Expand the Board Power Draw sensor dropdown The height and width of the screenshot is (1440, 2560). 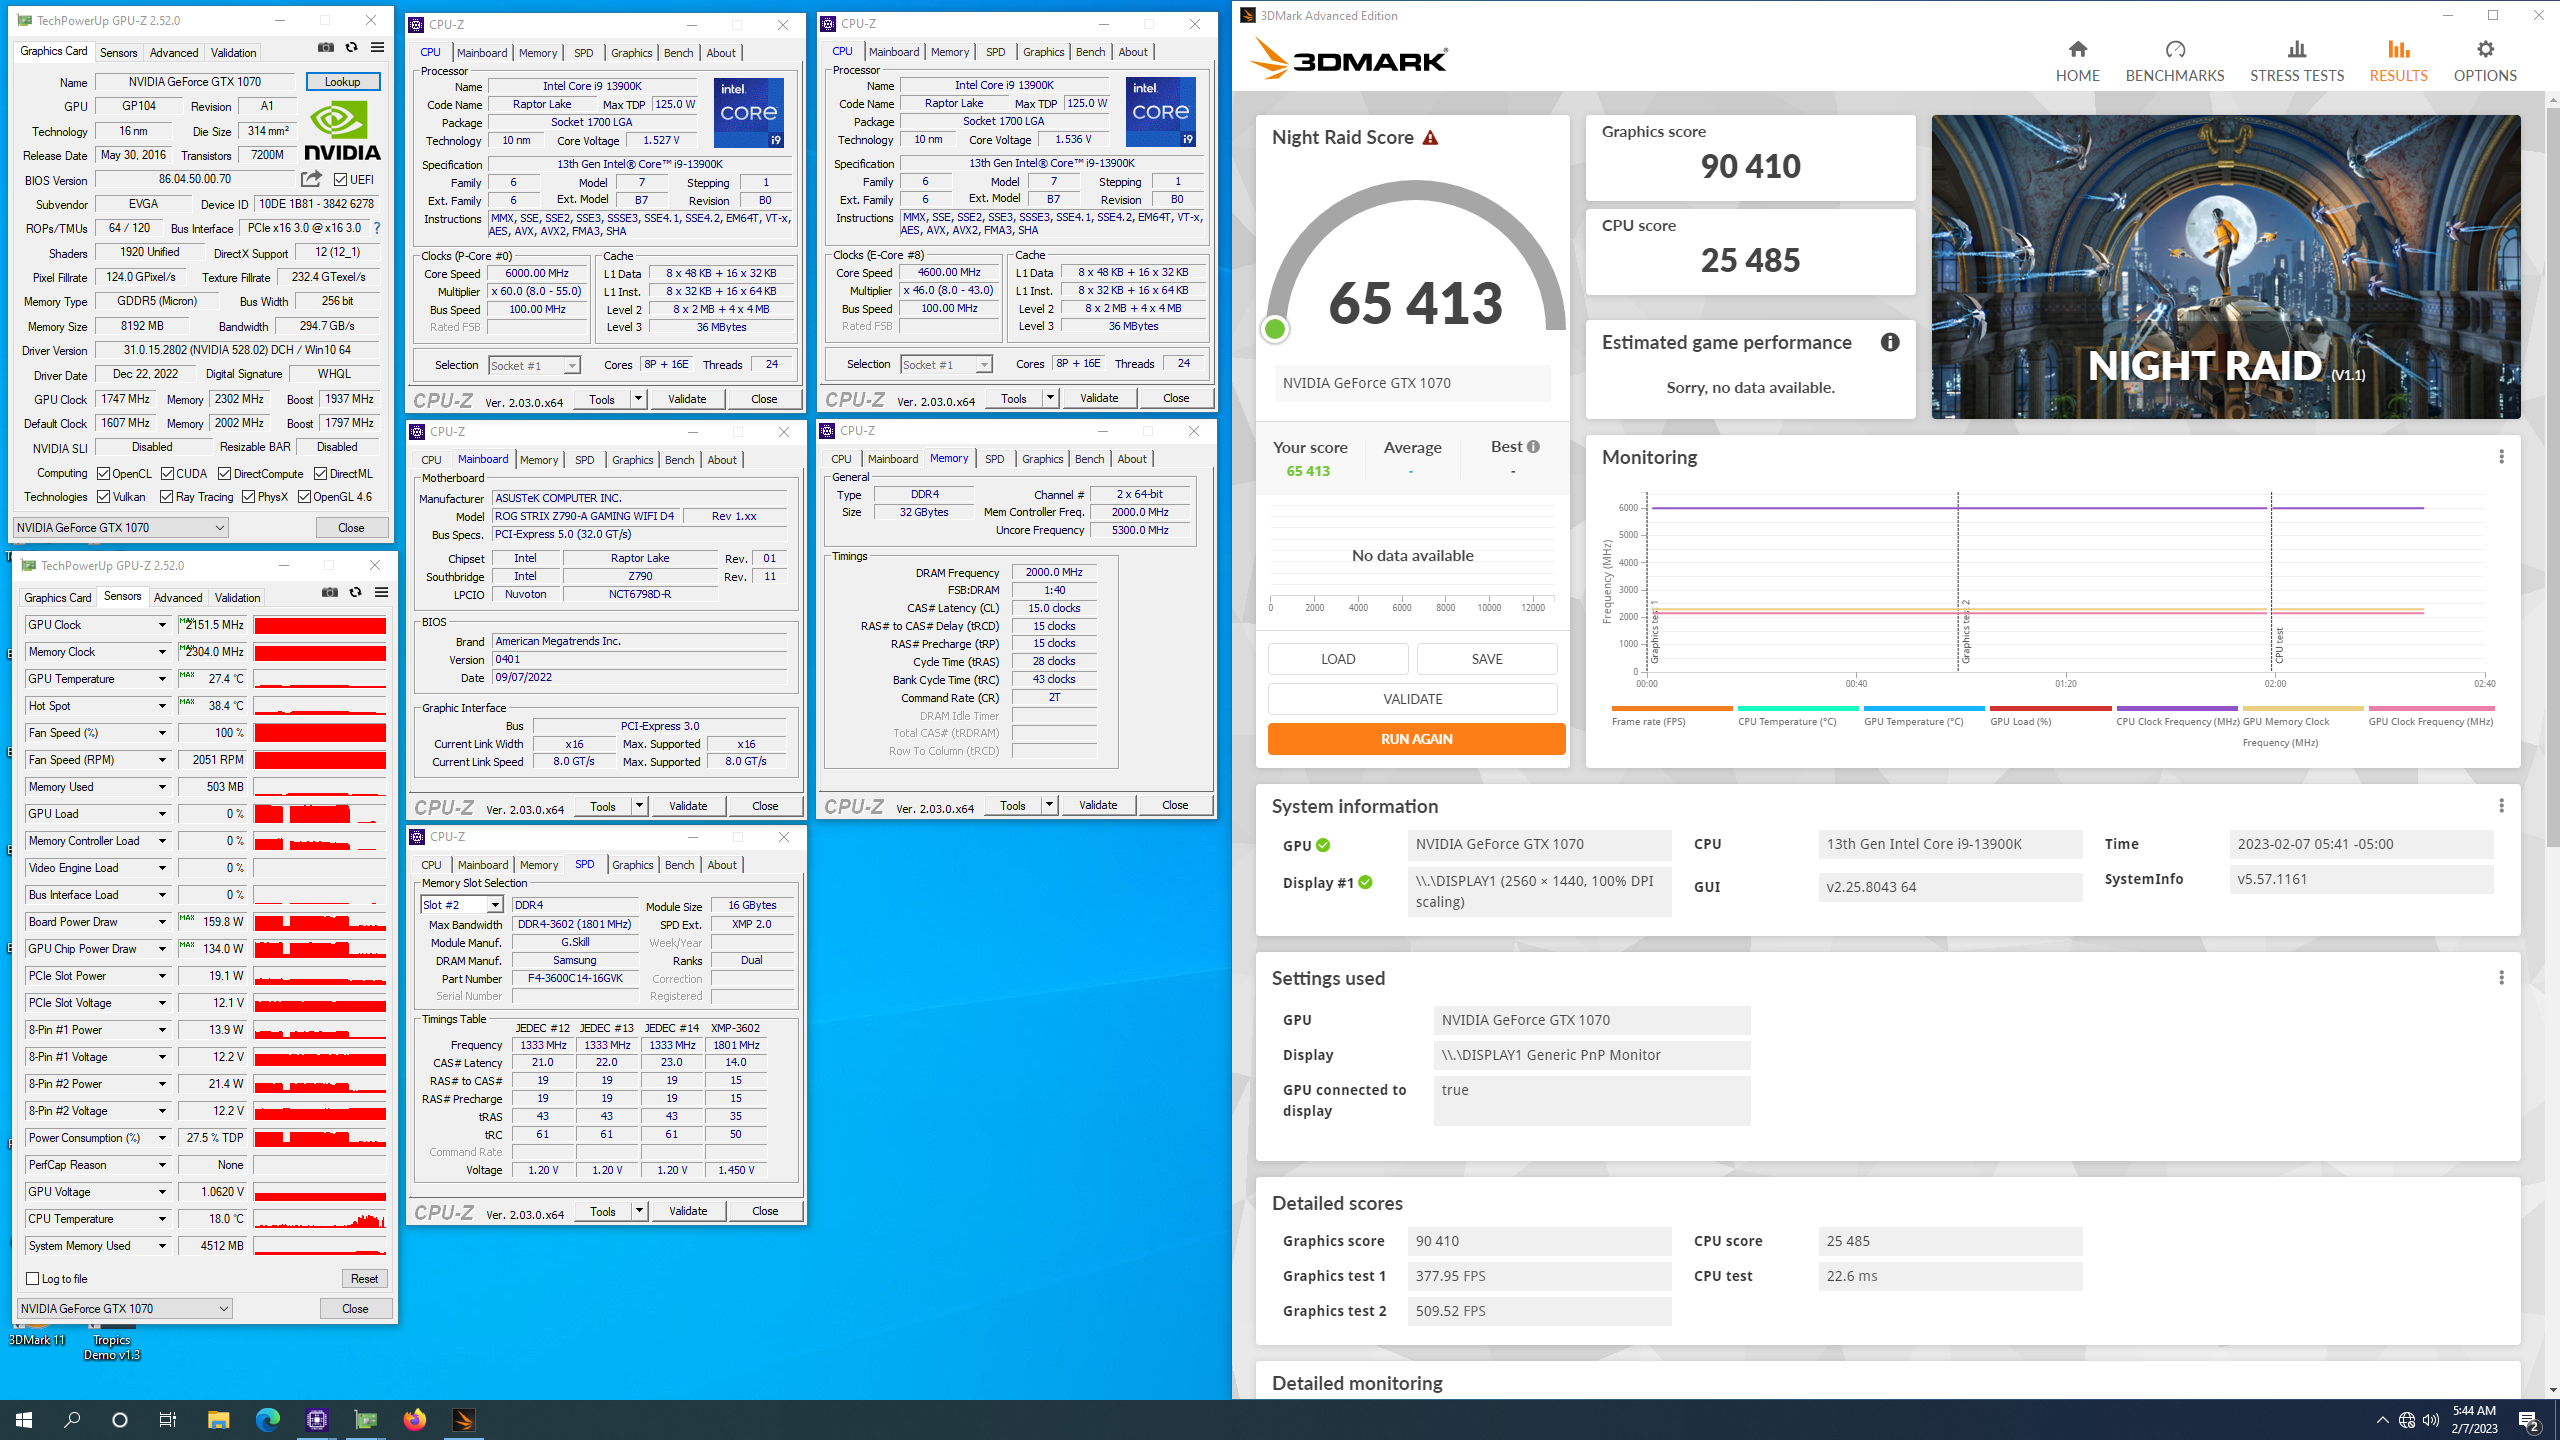click(x=162, y=922)
